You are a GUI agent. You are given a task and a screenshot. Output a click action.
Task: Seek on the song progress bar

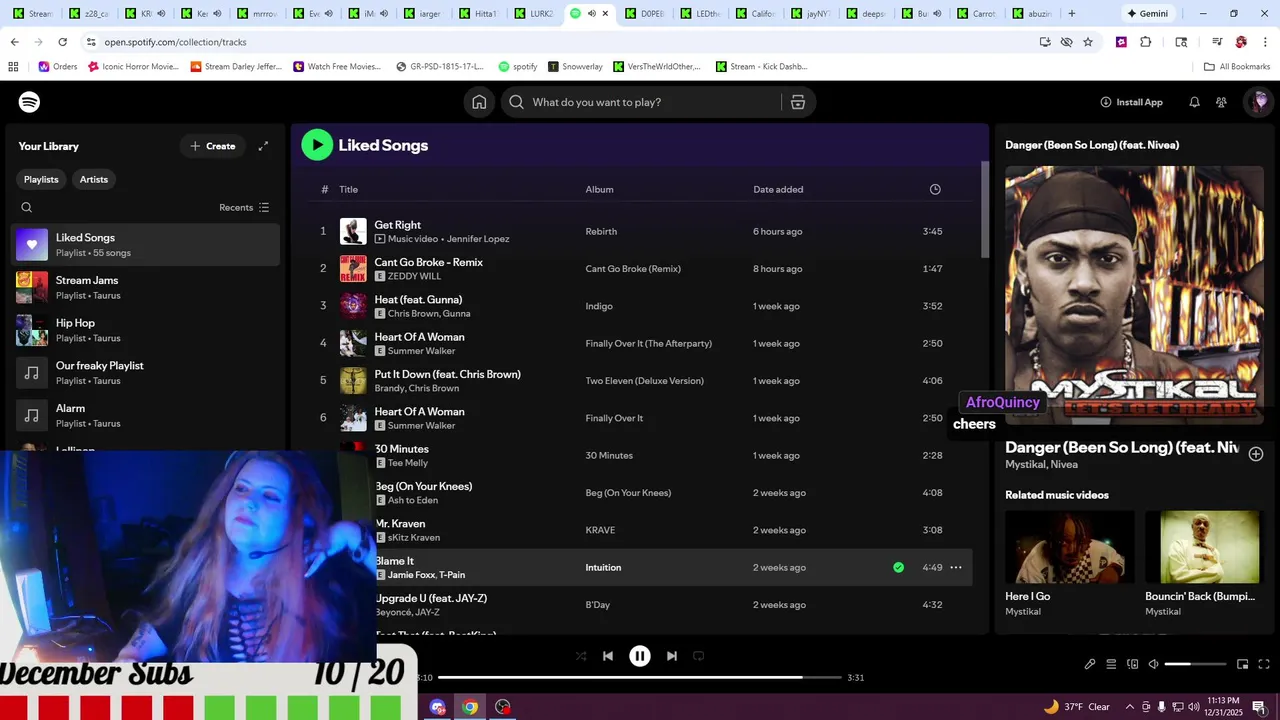click(x=640, y=678)
